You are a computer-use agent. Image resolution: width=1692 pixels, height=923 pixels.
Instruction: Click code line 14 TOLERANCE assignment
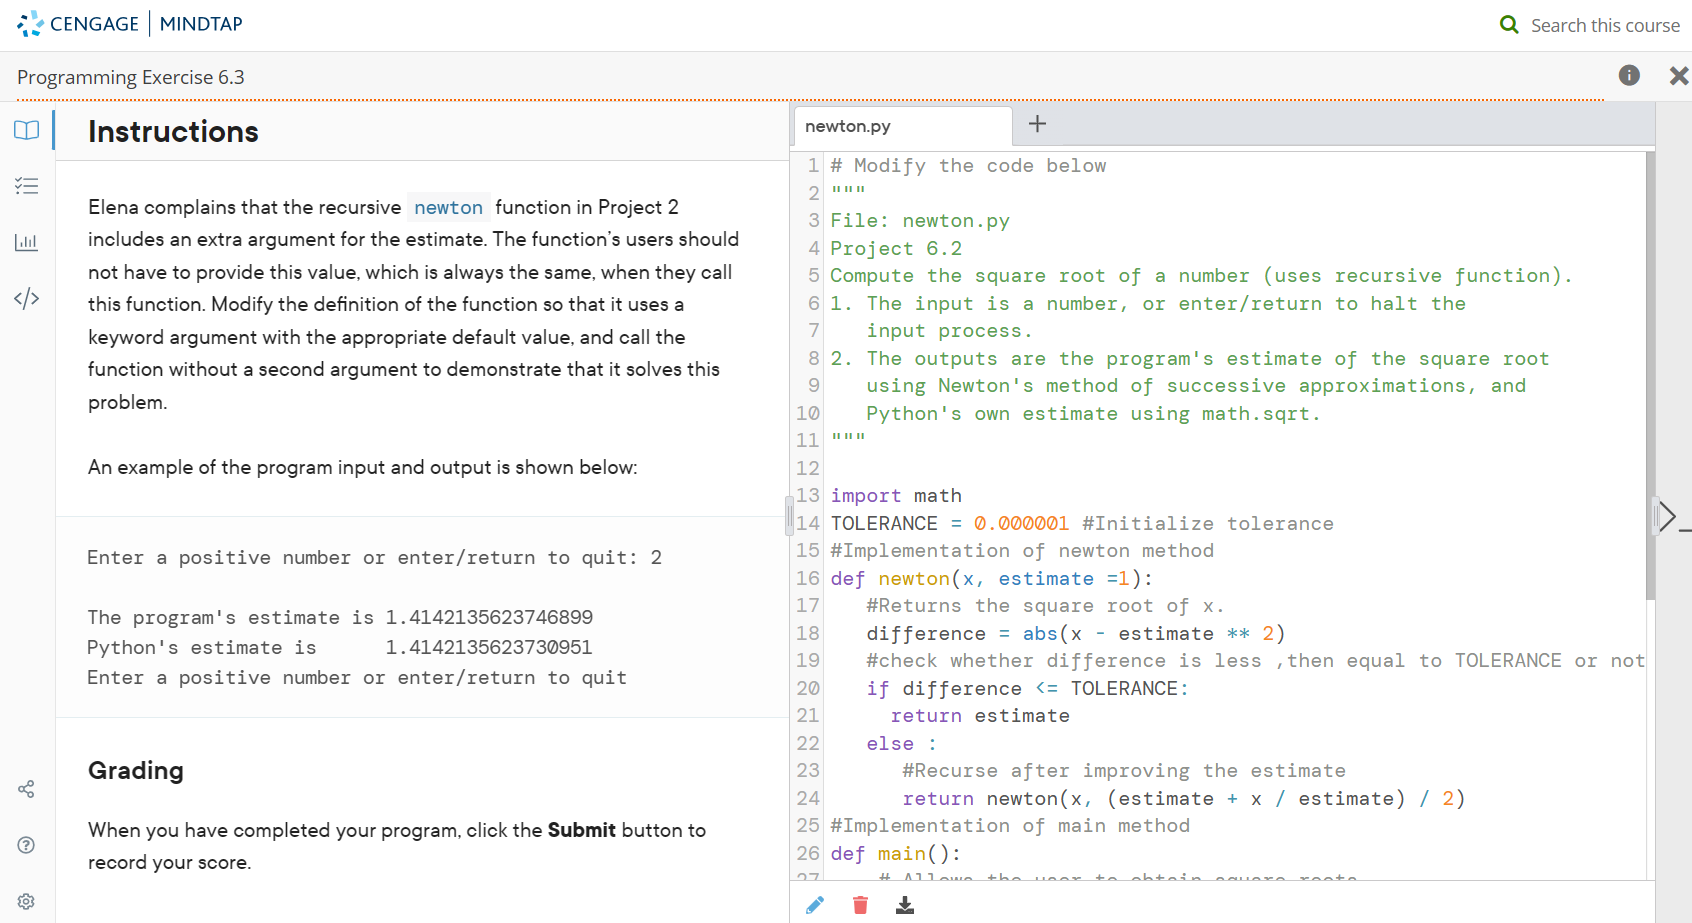click(1082, 523)
